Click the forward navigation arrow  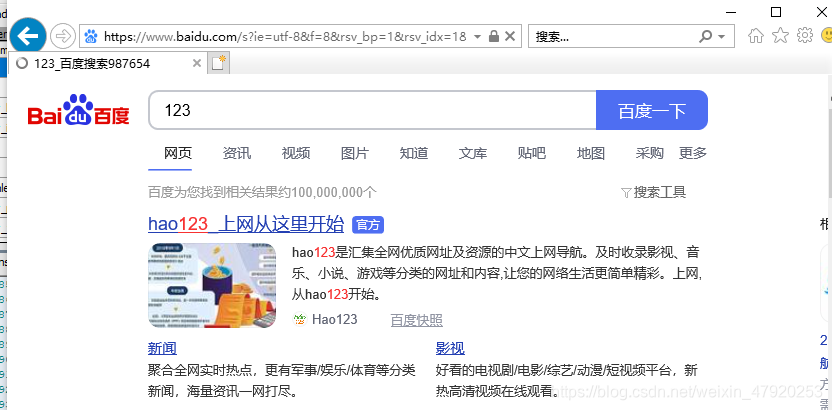[63, 37]
